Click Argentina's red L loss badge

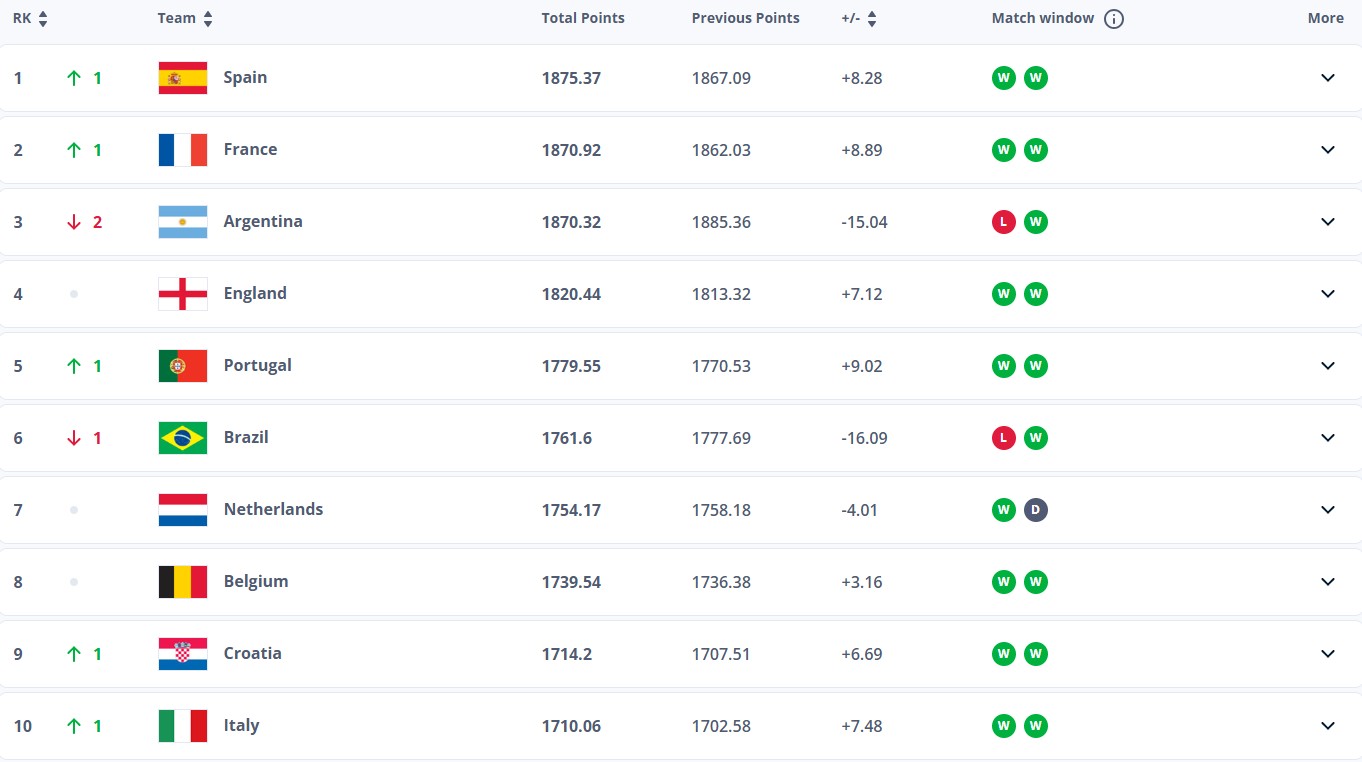pos(1003,222)
